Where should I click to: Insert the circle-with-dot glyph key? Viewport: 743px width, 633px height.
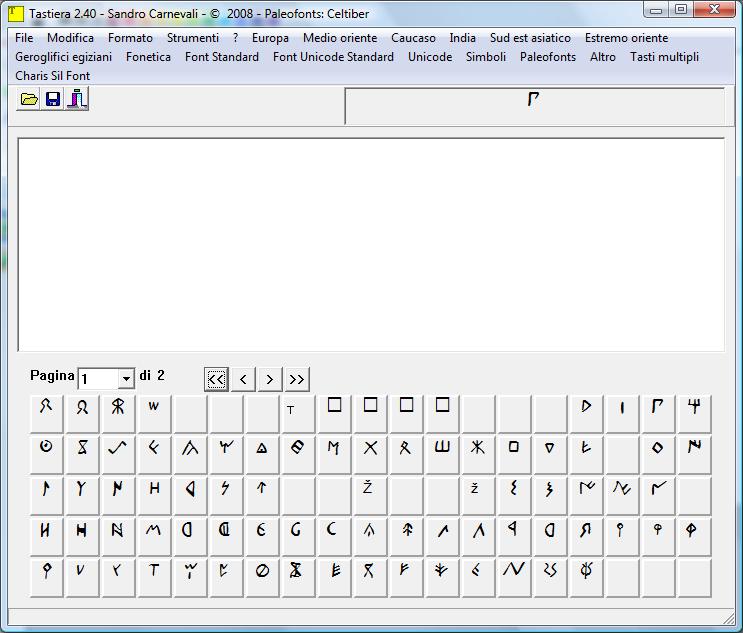(x=46, y=455)
